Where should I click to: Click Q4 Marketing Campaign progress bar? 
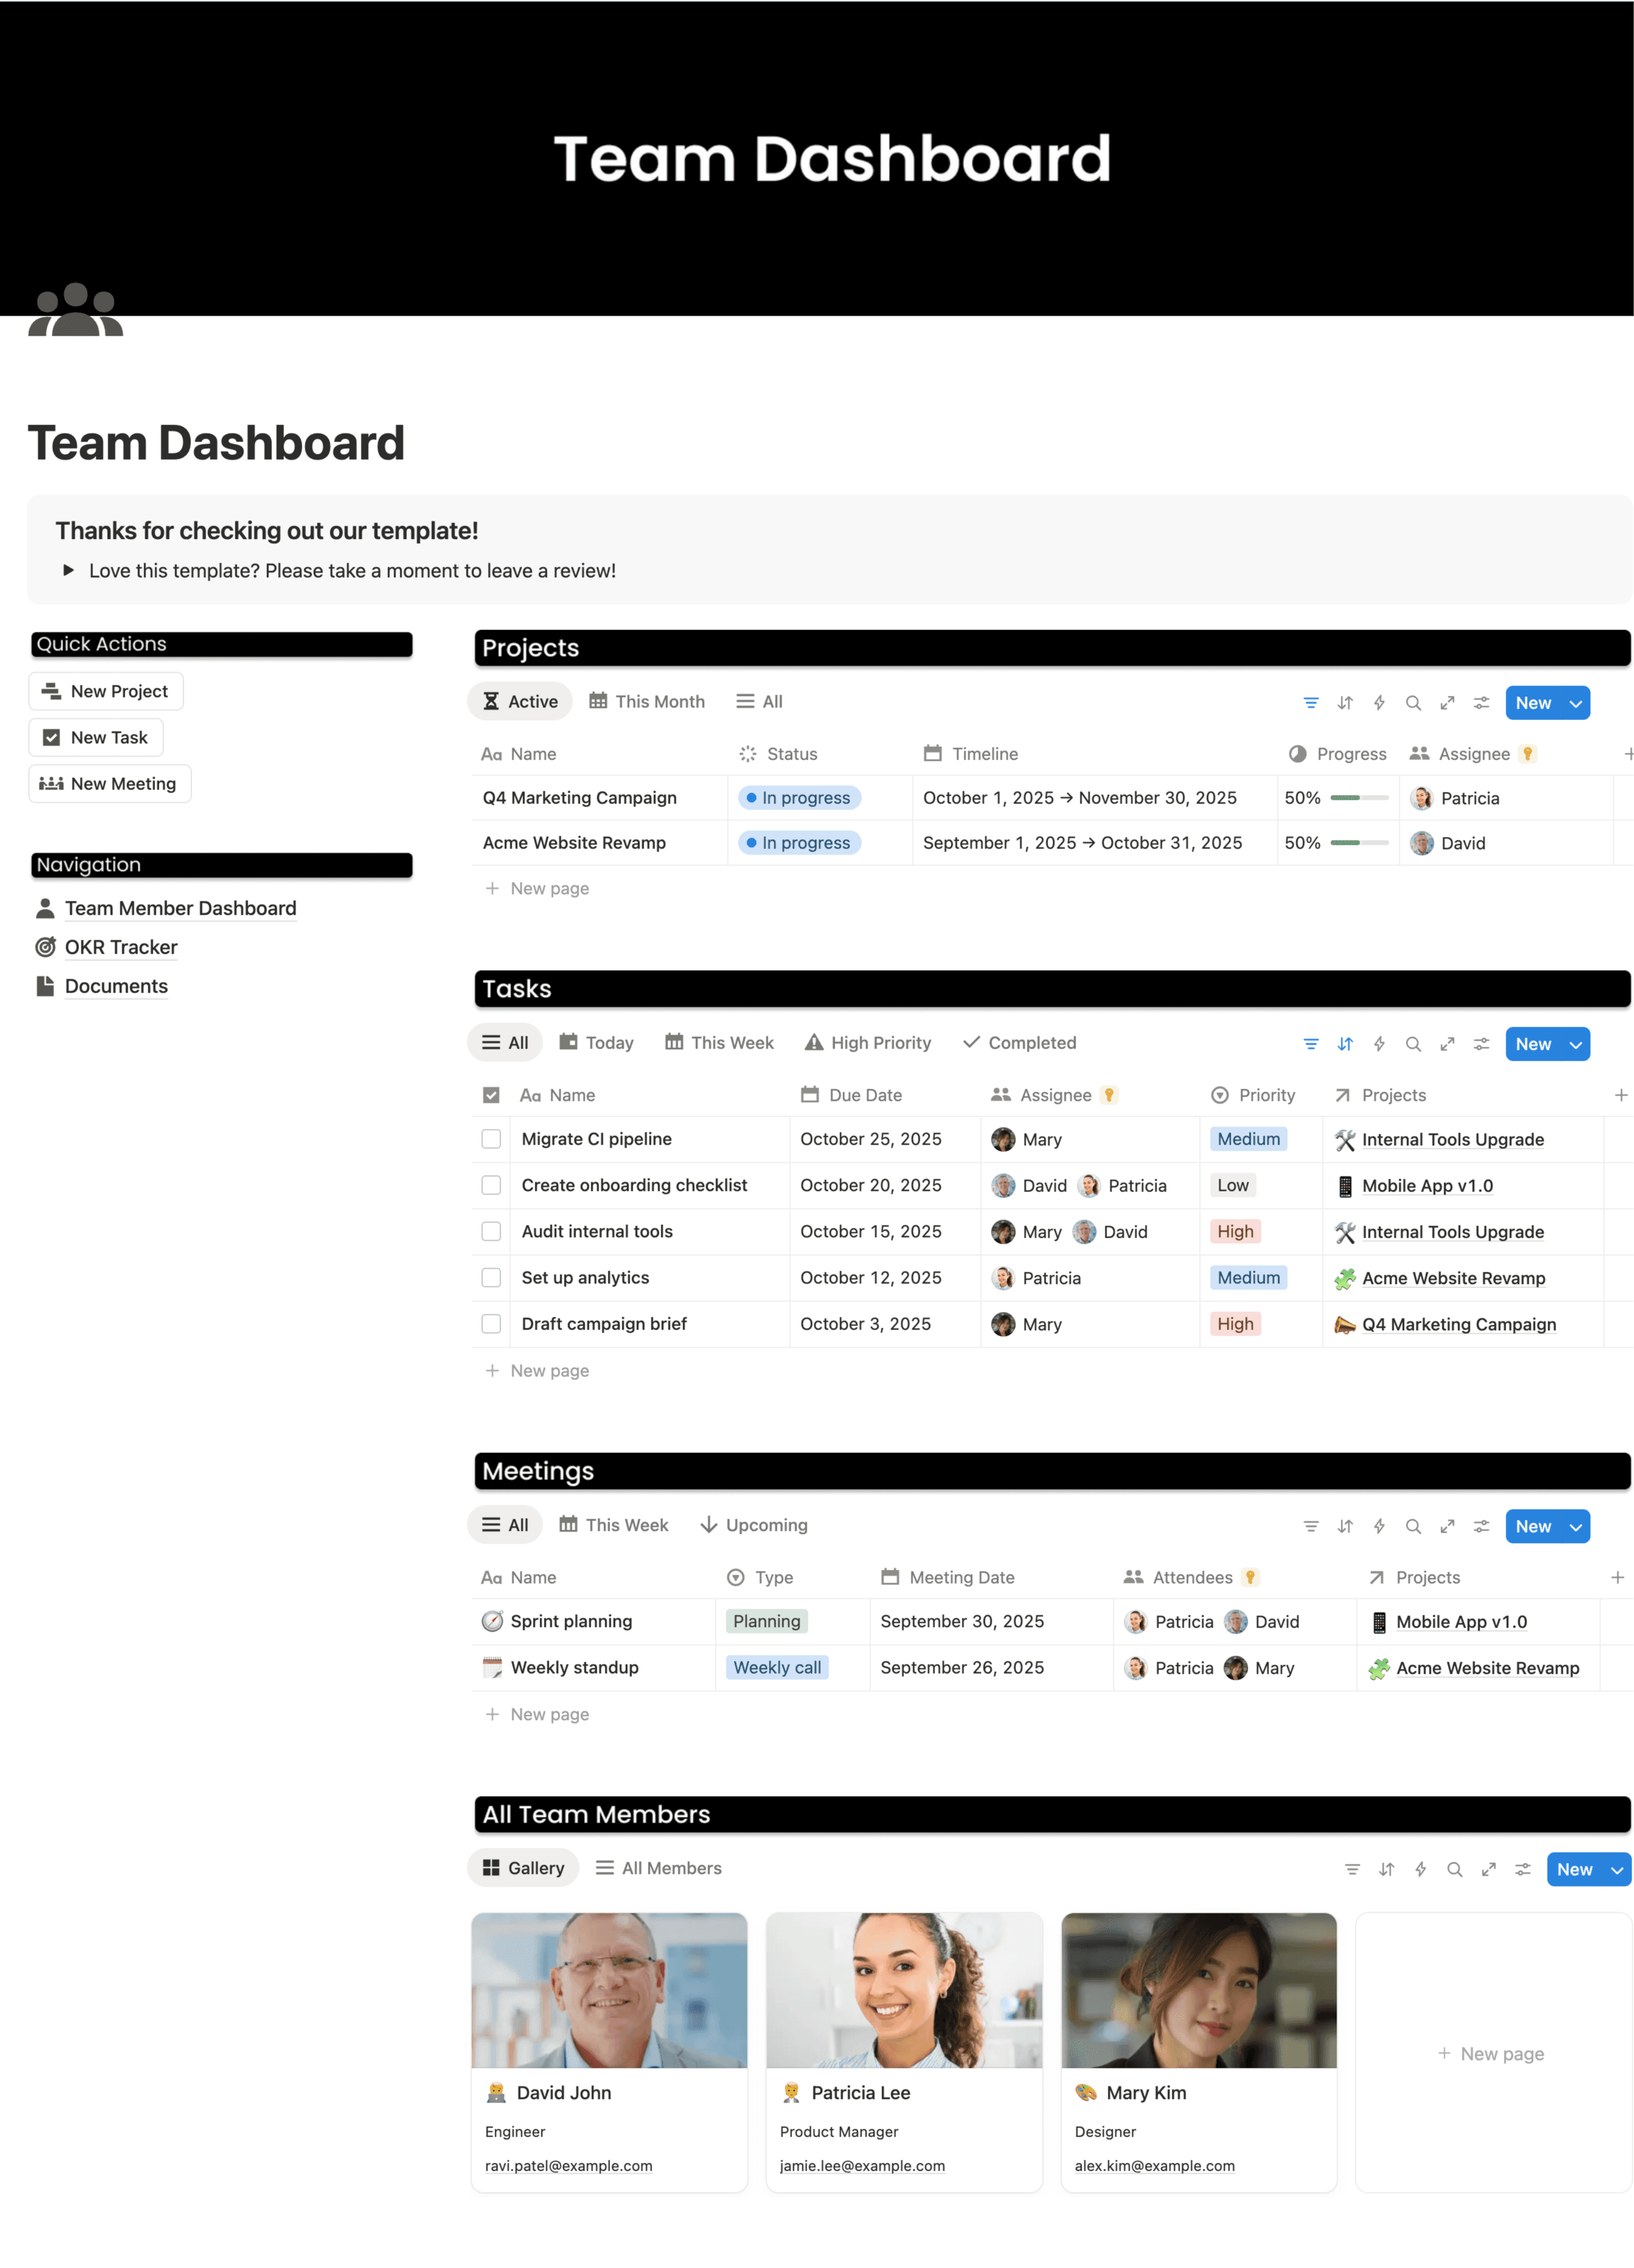(1359, 798)
